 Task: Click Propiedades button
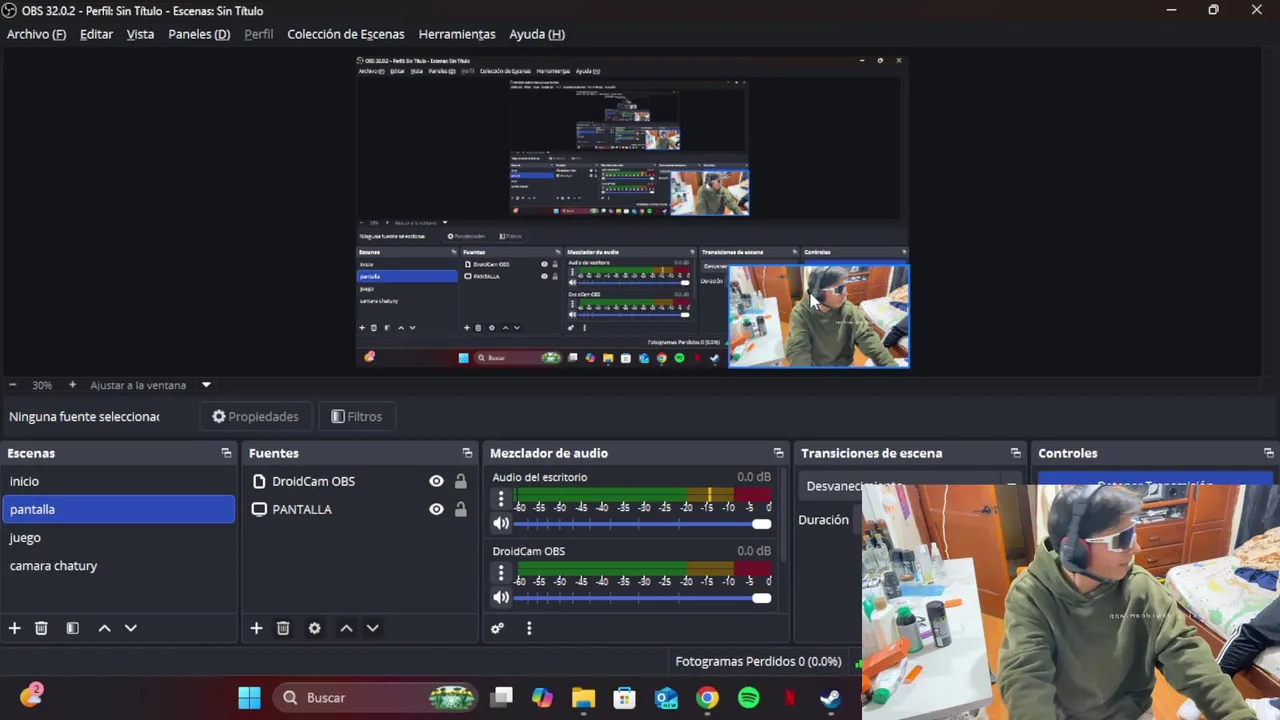coord(256,417)
